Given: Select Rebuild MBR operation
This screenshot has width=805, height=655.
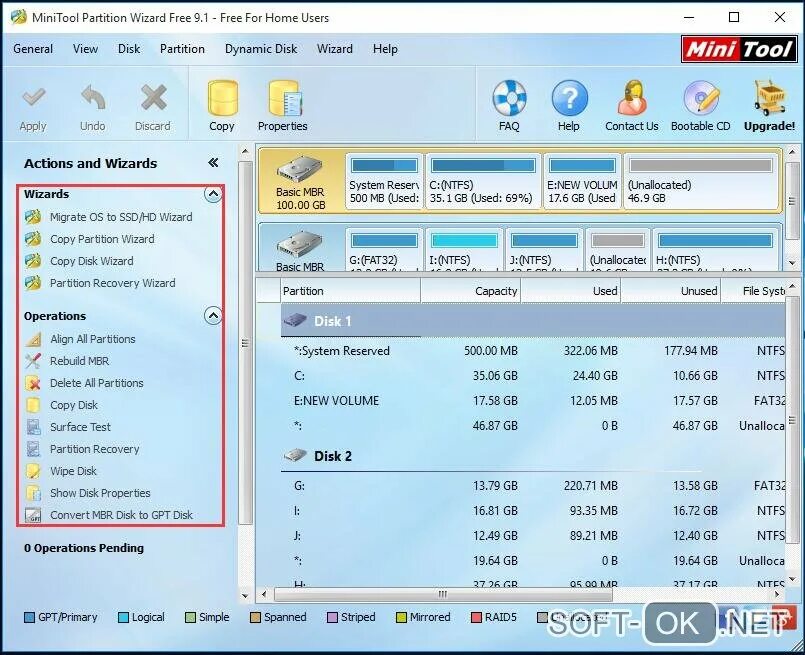Looking at the screenshot, I should (80, 361).
